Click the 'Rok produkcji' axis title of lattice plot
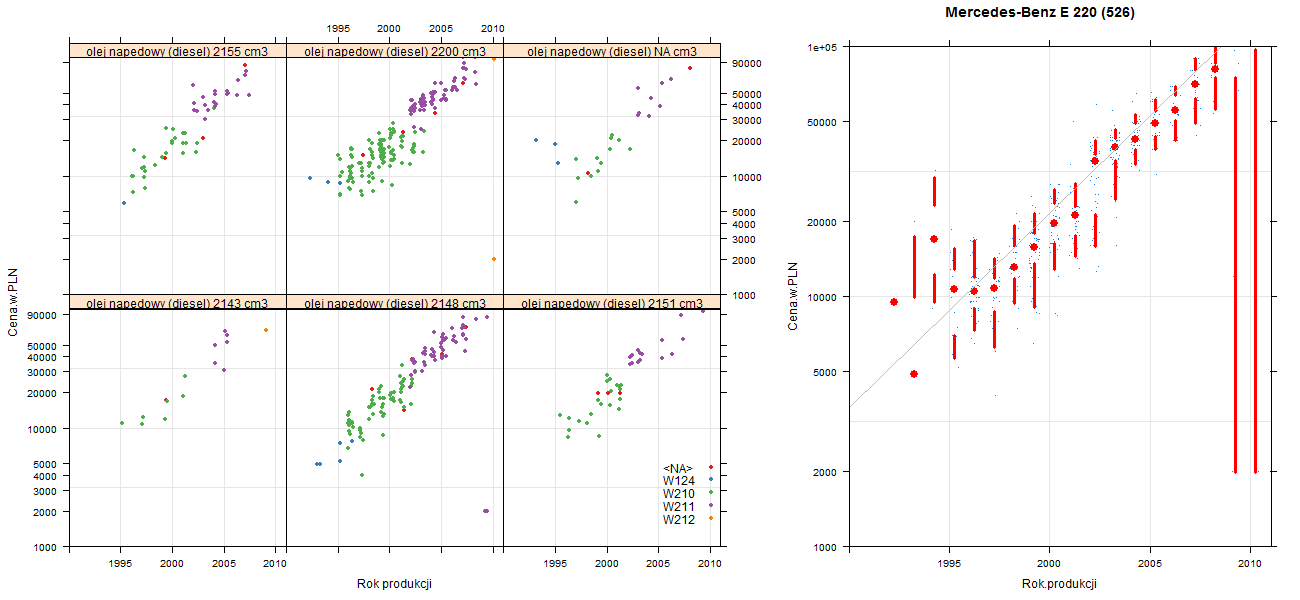The height and width of the screenshot is (600, 1300). pos(394,584)
